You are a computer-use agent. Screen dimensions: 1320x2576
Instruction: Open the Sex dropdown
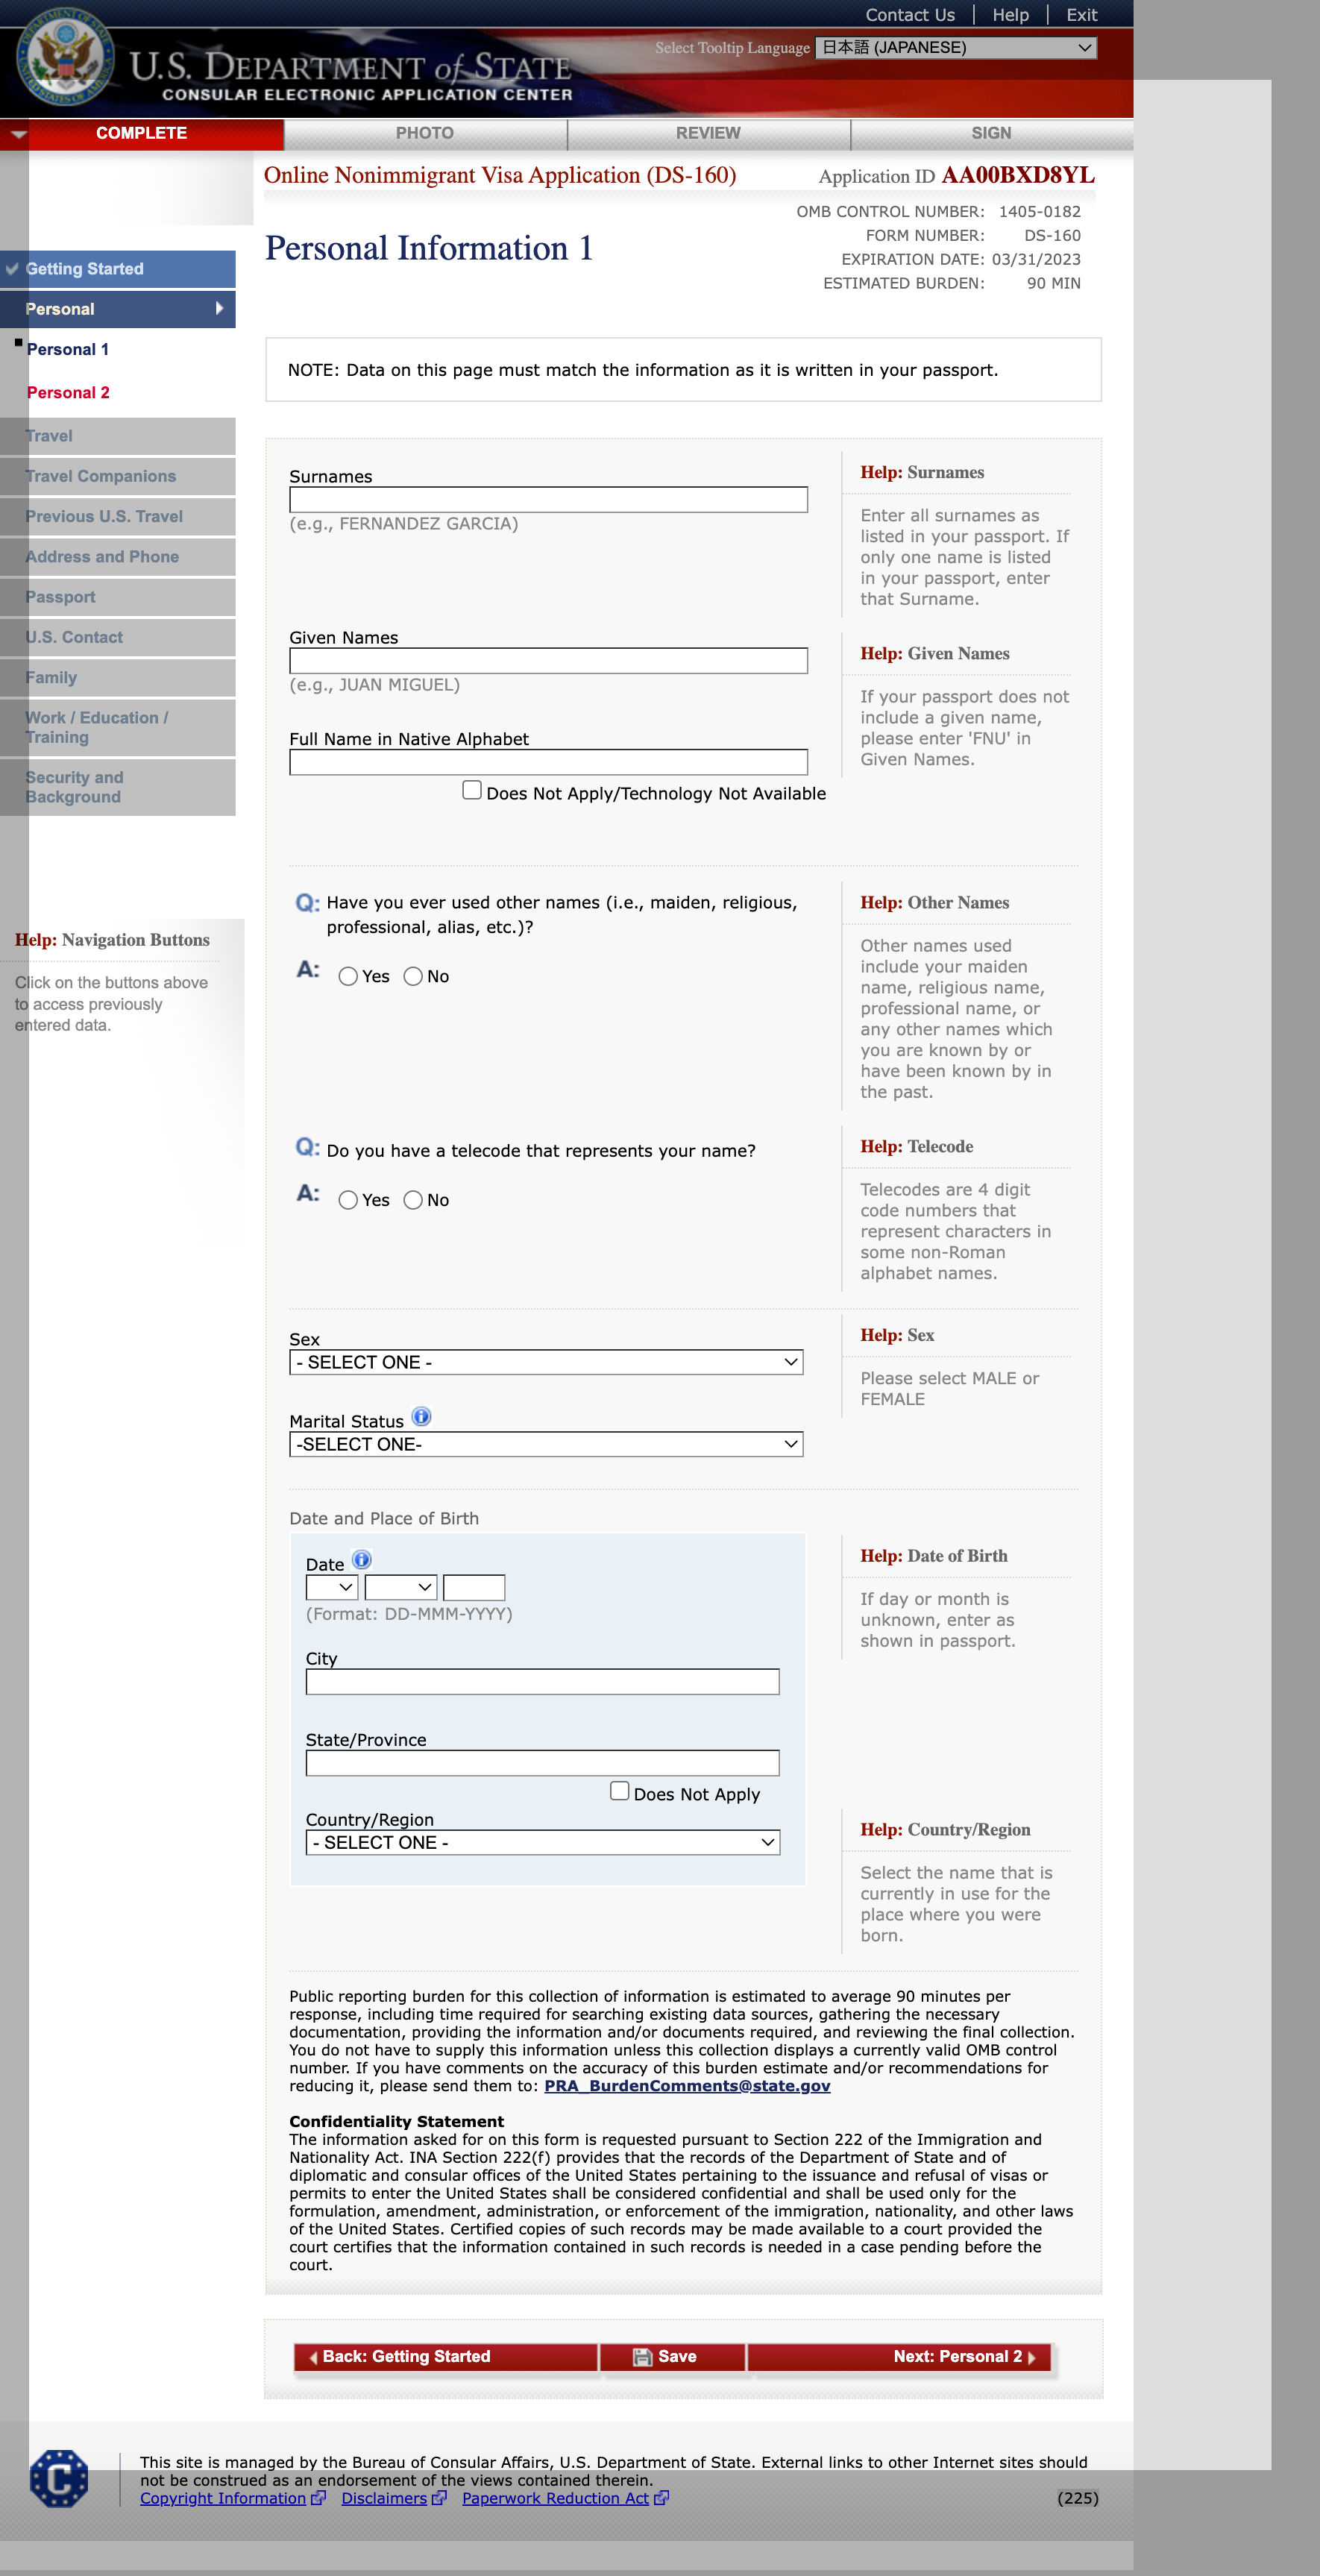(x=546, y=1362)
